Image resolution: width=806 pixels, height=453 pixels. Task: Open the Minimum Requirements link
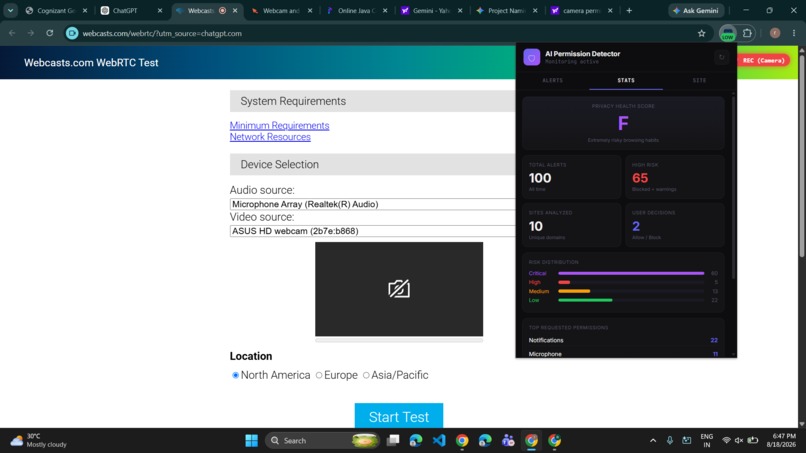coord(279,125)
